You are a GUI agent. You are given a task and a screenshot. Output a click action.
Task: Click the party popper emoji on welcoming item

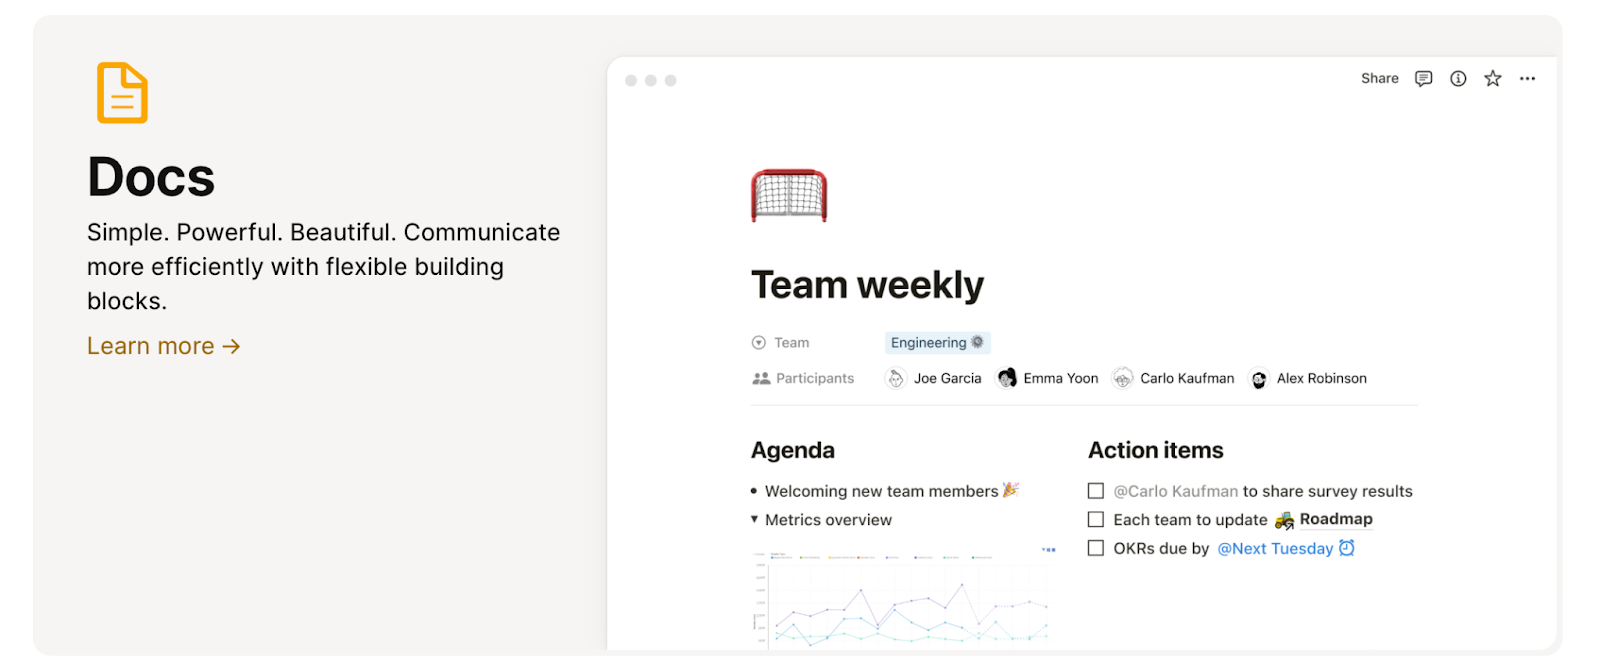tap(1008, 489)
